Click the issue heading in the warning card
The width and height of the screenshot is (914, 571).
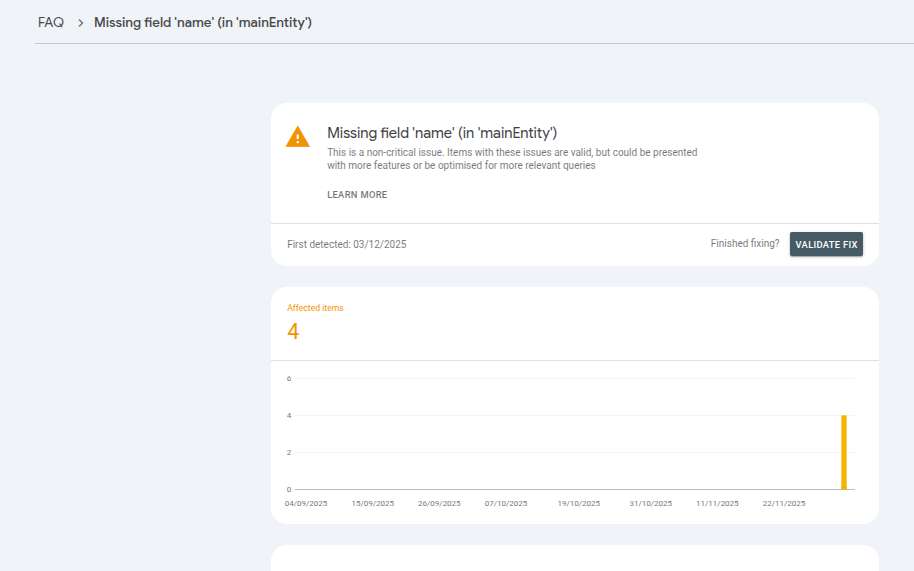click(x=442, y=133)
